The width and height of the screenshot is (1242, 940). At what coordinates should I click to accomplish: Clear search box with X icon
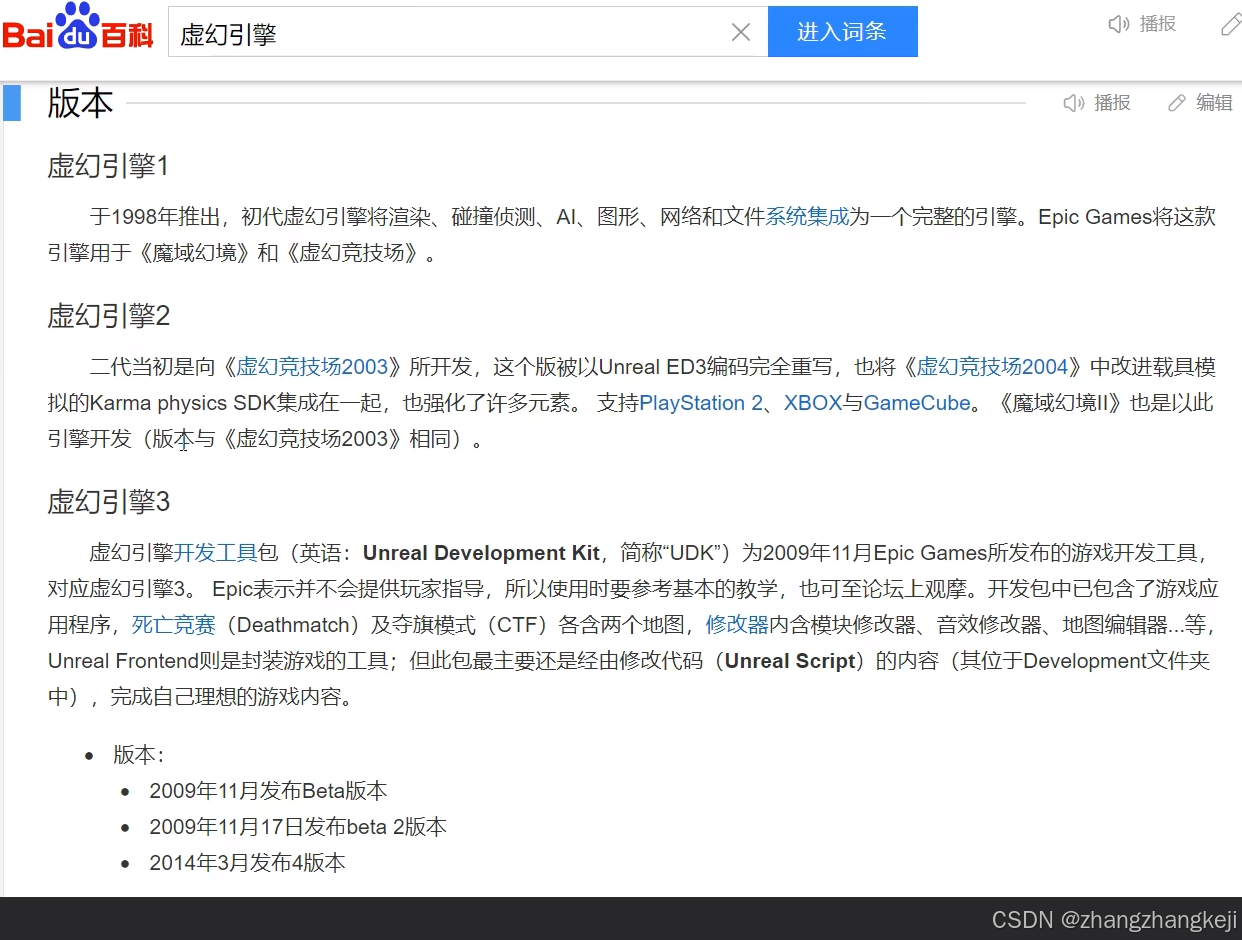[x=741, y=32]
